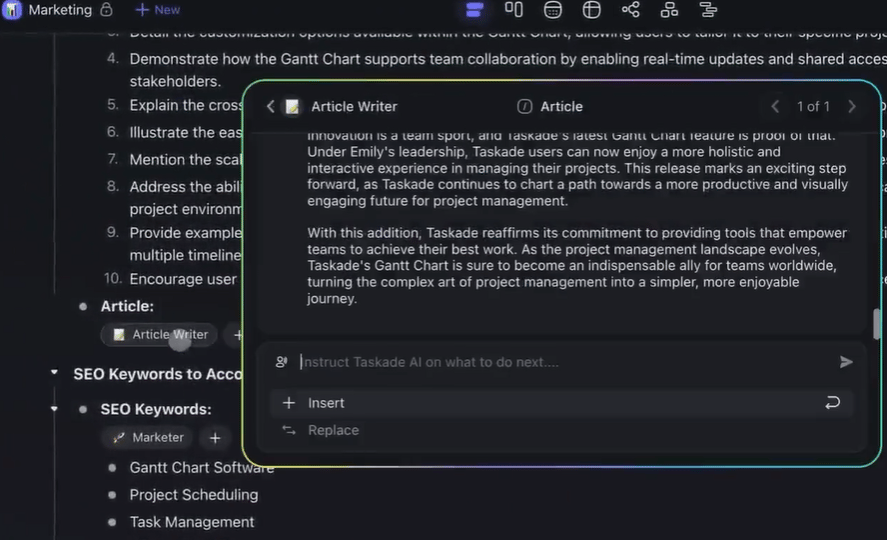
Task: Switch to Mind Map view icon
Action: (631, 10)
